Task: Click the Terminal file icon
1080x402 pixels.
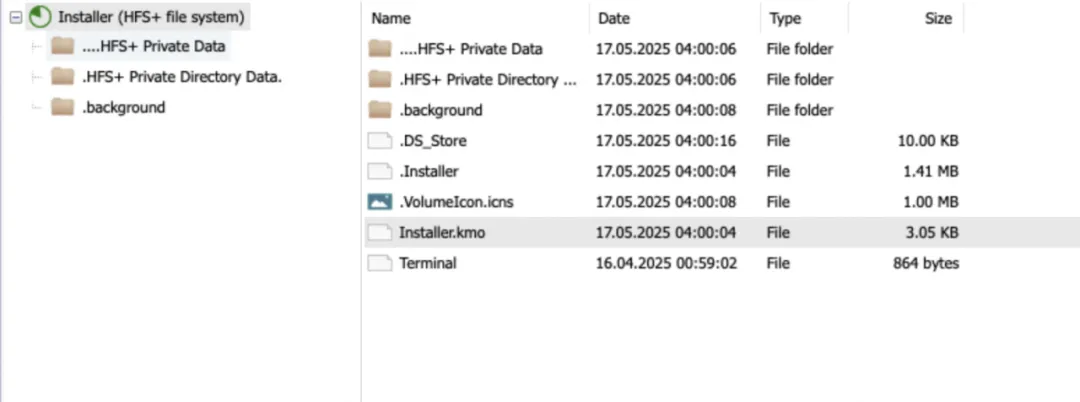Action: click(x=379, y=263)
